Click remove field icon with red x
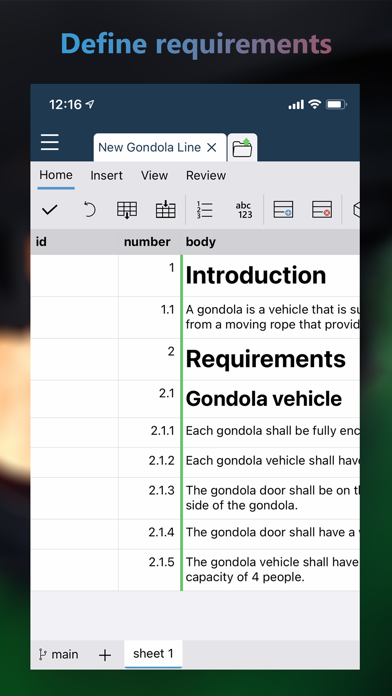The height and width of the screenshot is (696, 392). (322, 210)
